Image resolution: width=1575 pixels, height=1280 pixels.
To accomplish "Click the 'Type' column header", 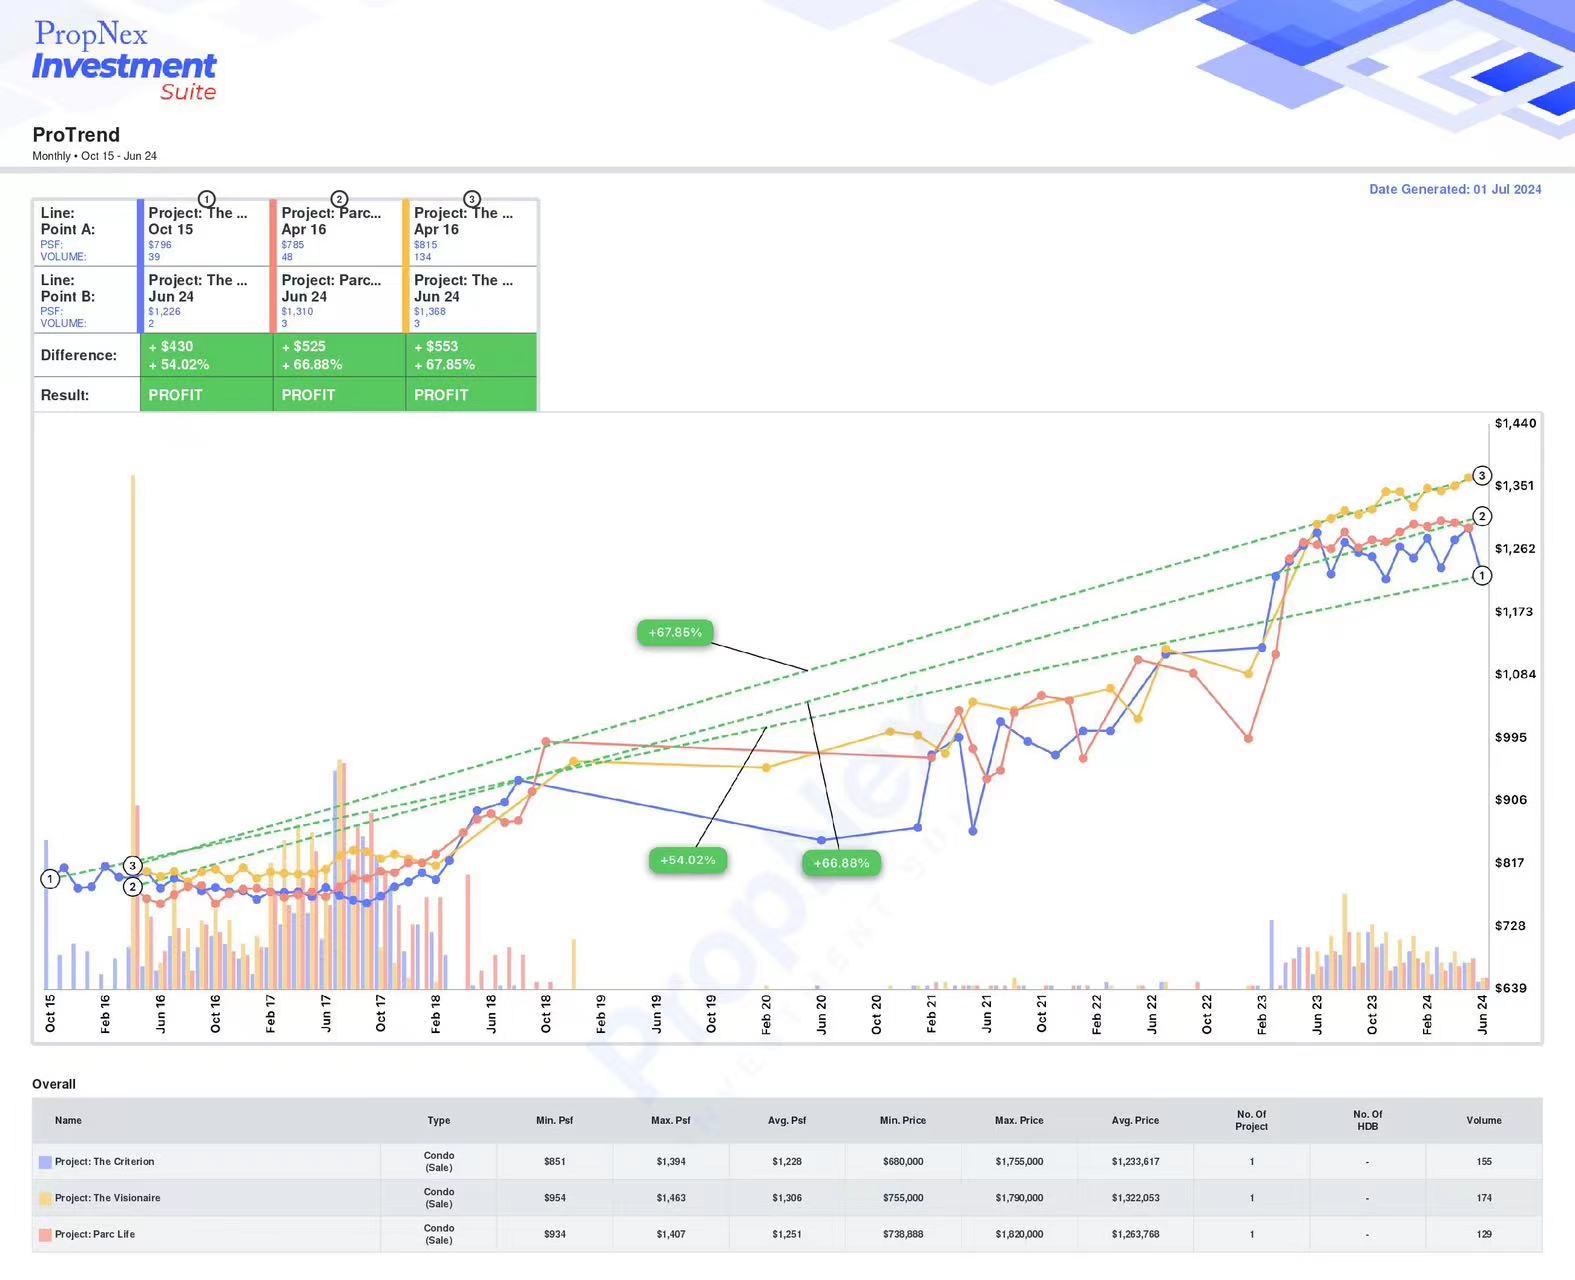I will (x=439, y=1120).
